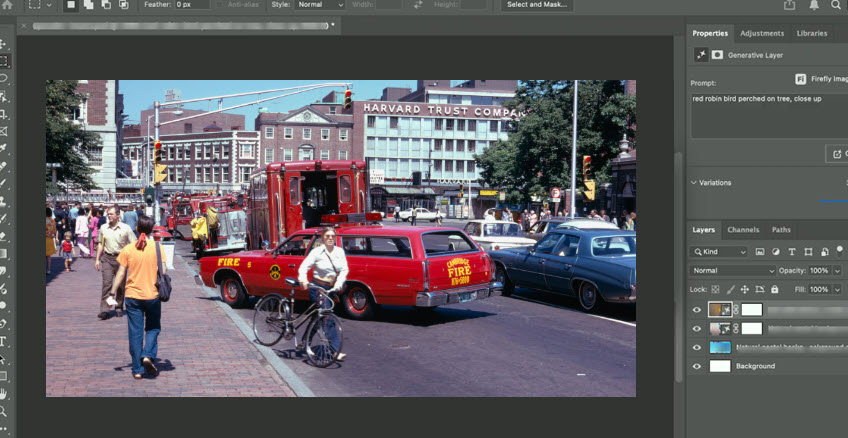Image resolution: width=848 pixels, height=438 pixels.
Task: Select the Crop tool
Action: [x=3, y=114]
